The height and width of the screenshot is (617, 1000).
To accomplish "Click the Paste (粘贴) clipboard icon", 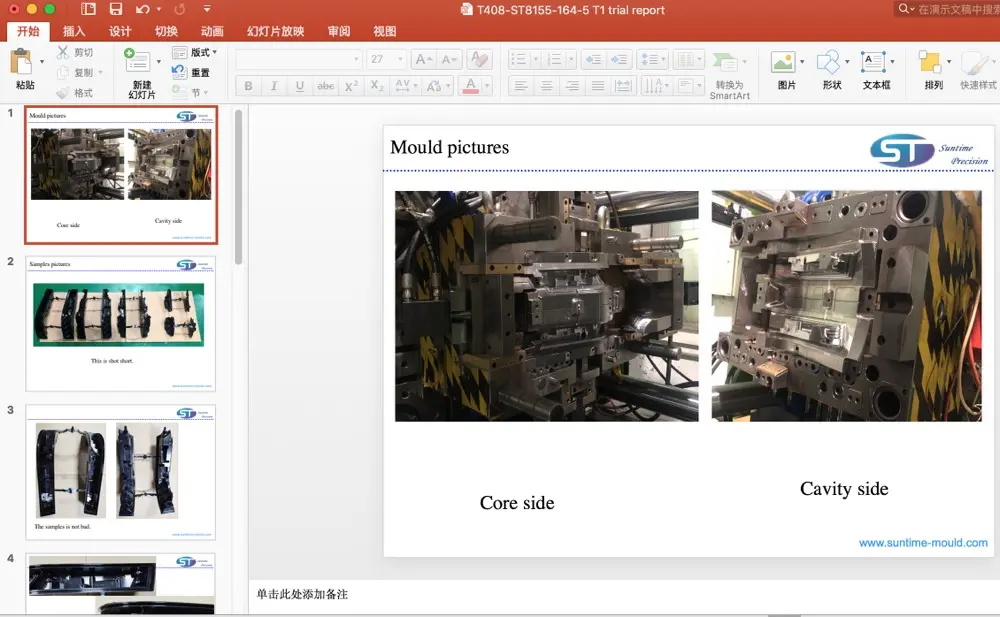I will (22, 62).
